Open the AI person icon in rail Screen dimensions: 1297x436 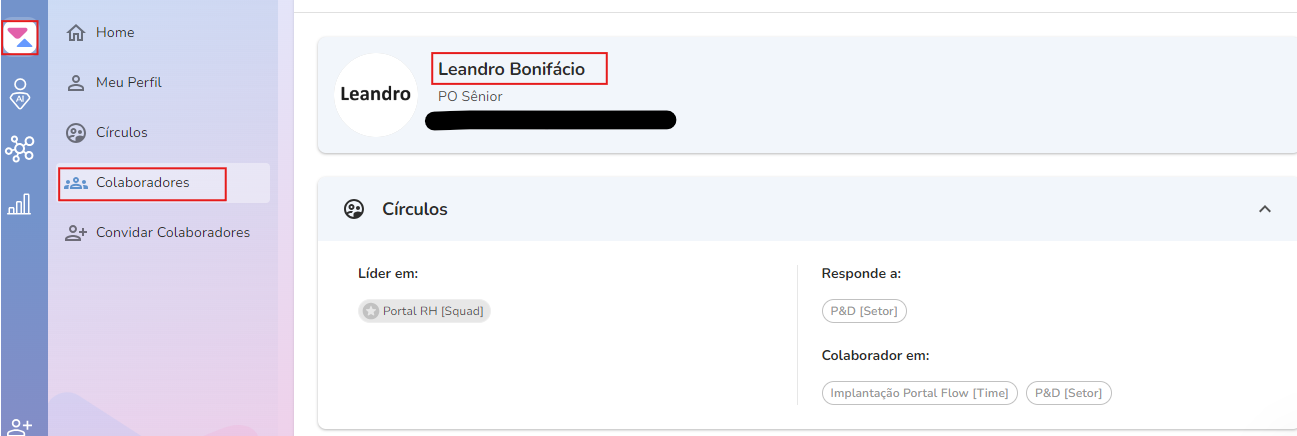pos(19,93)
